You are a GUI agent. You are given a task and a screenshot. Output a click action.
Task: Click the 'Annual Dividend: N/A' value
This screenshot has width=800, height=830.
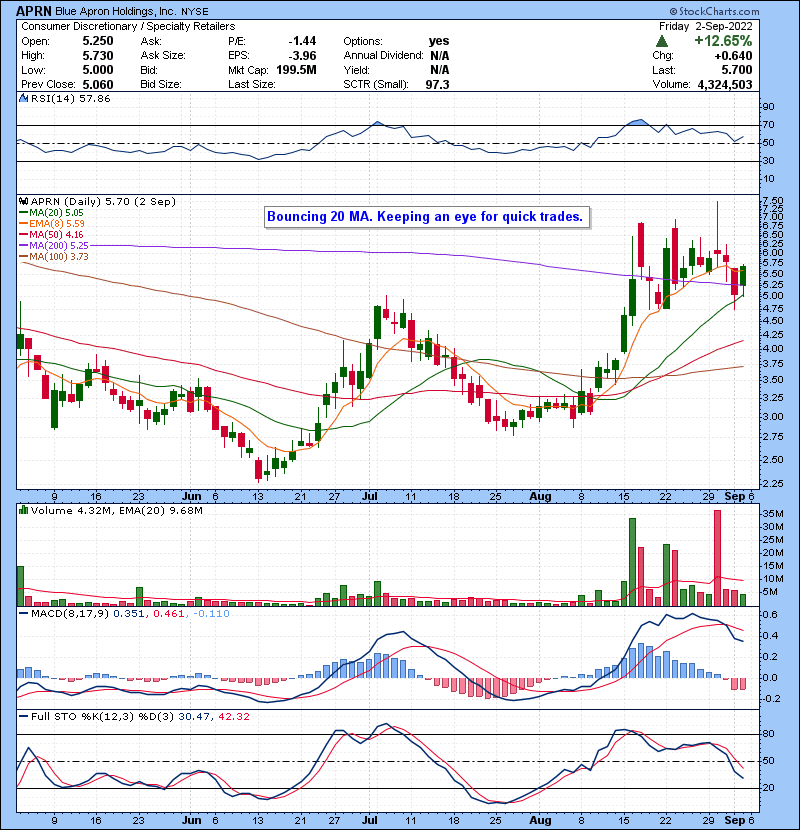pos(439,56)
